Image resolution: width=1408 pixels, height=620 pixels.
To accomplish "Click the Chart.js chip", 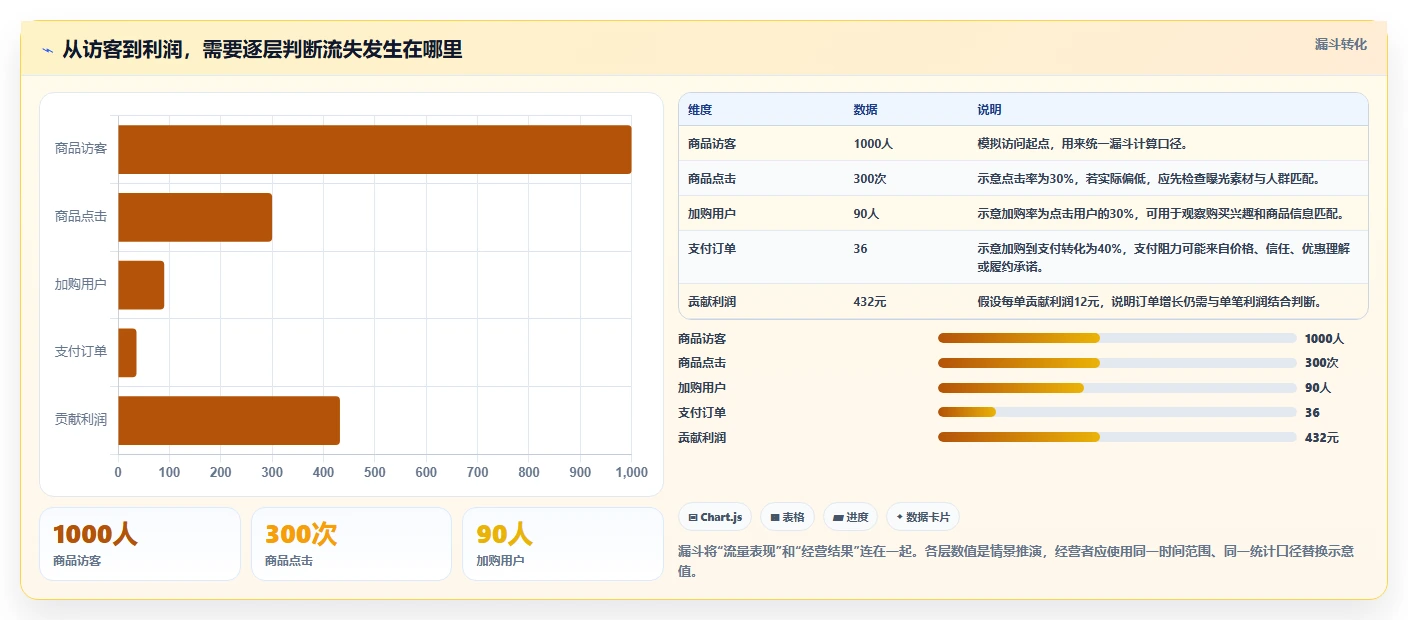I will pos(715,517).
